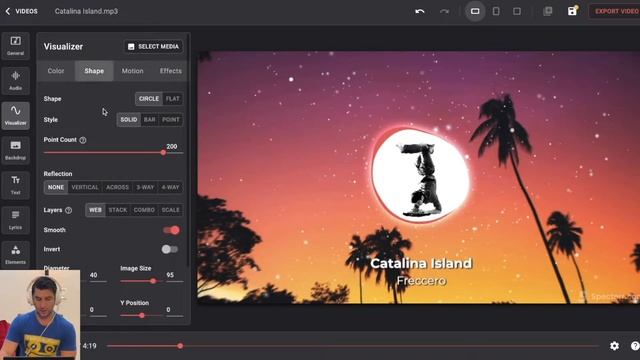Image resolution: width=640 pixels, height=360 pixels.
Task: Choose portrait aspect ratio icon
Action: (x=496, y=11)
